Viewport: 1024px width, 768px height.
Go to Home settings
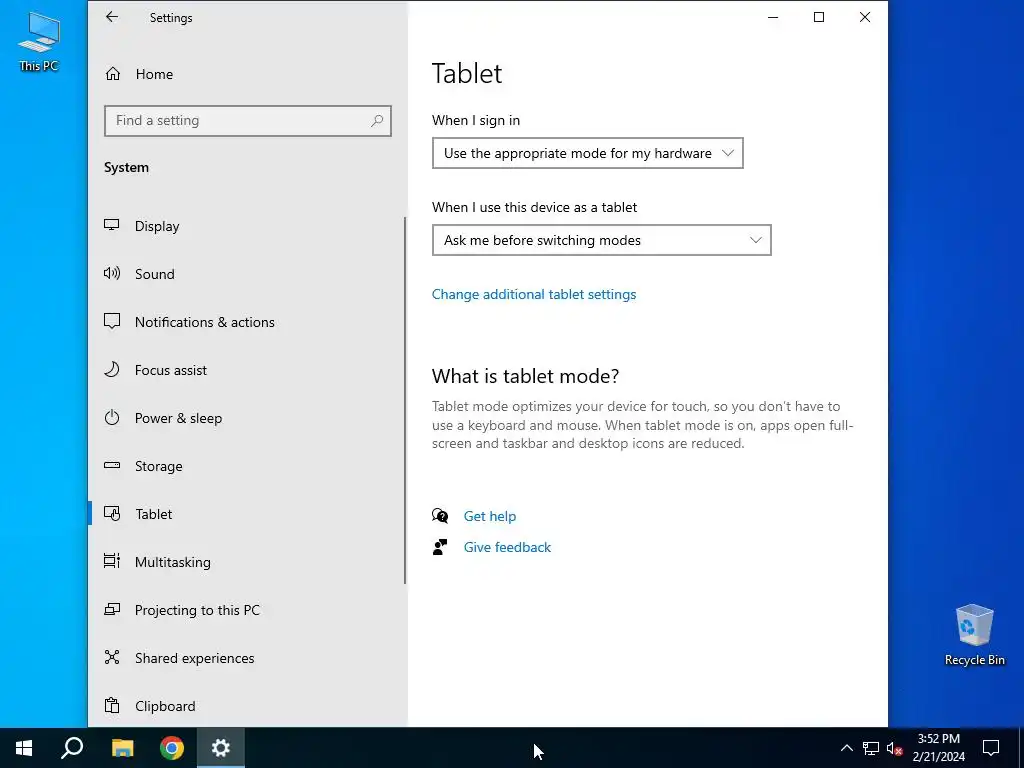click(x=248, y=74)
